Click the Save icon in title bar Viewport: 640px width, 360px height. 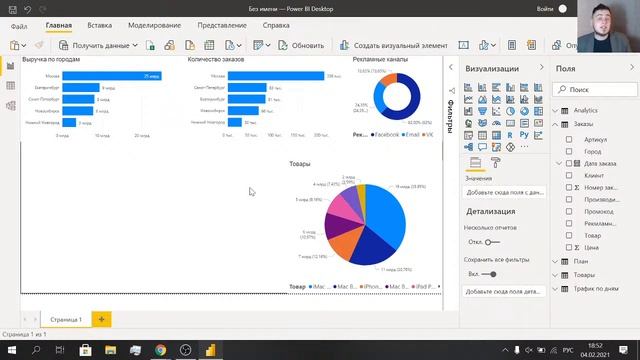click(x=13, y=9)
